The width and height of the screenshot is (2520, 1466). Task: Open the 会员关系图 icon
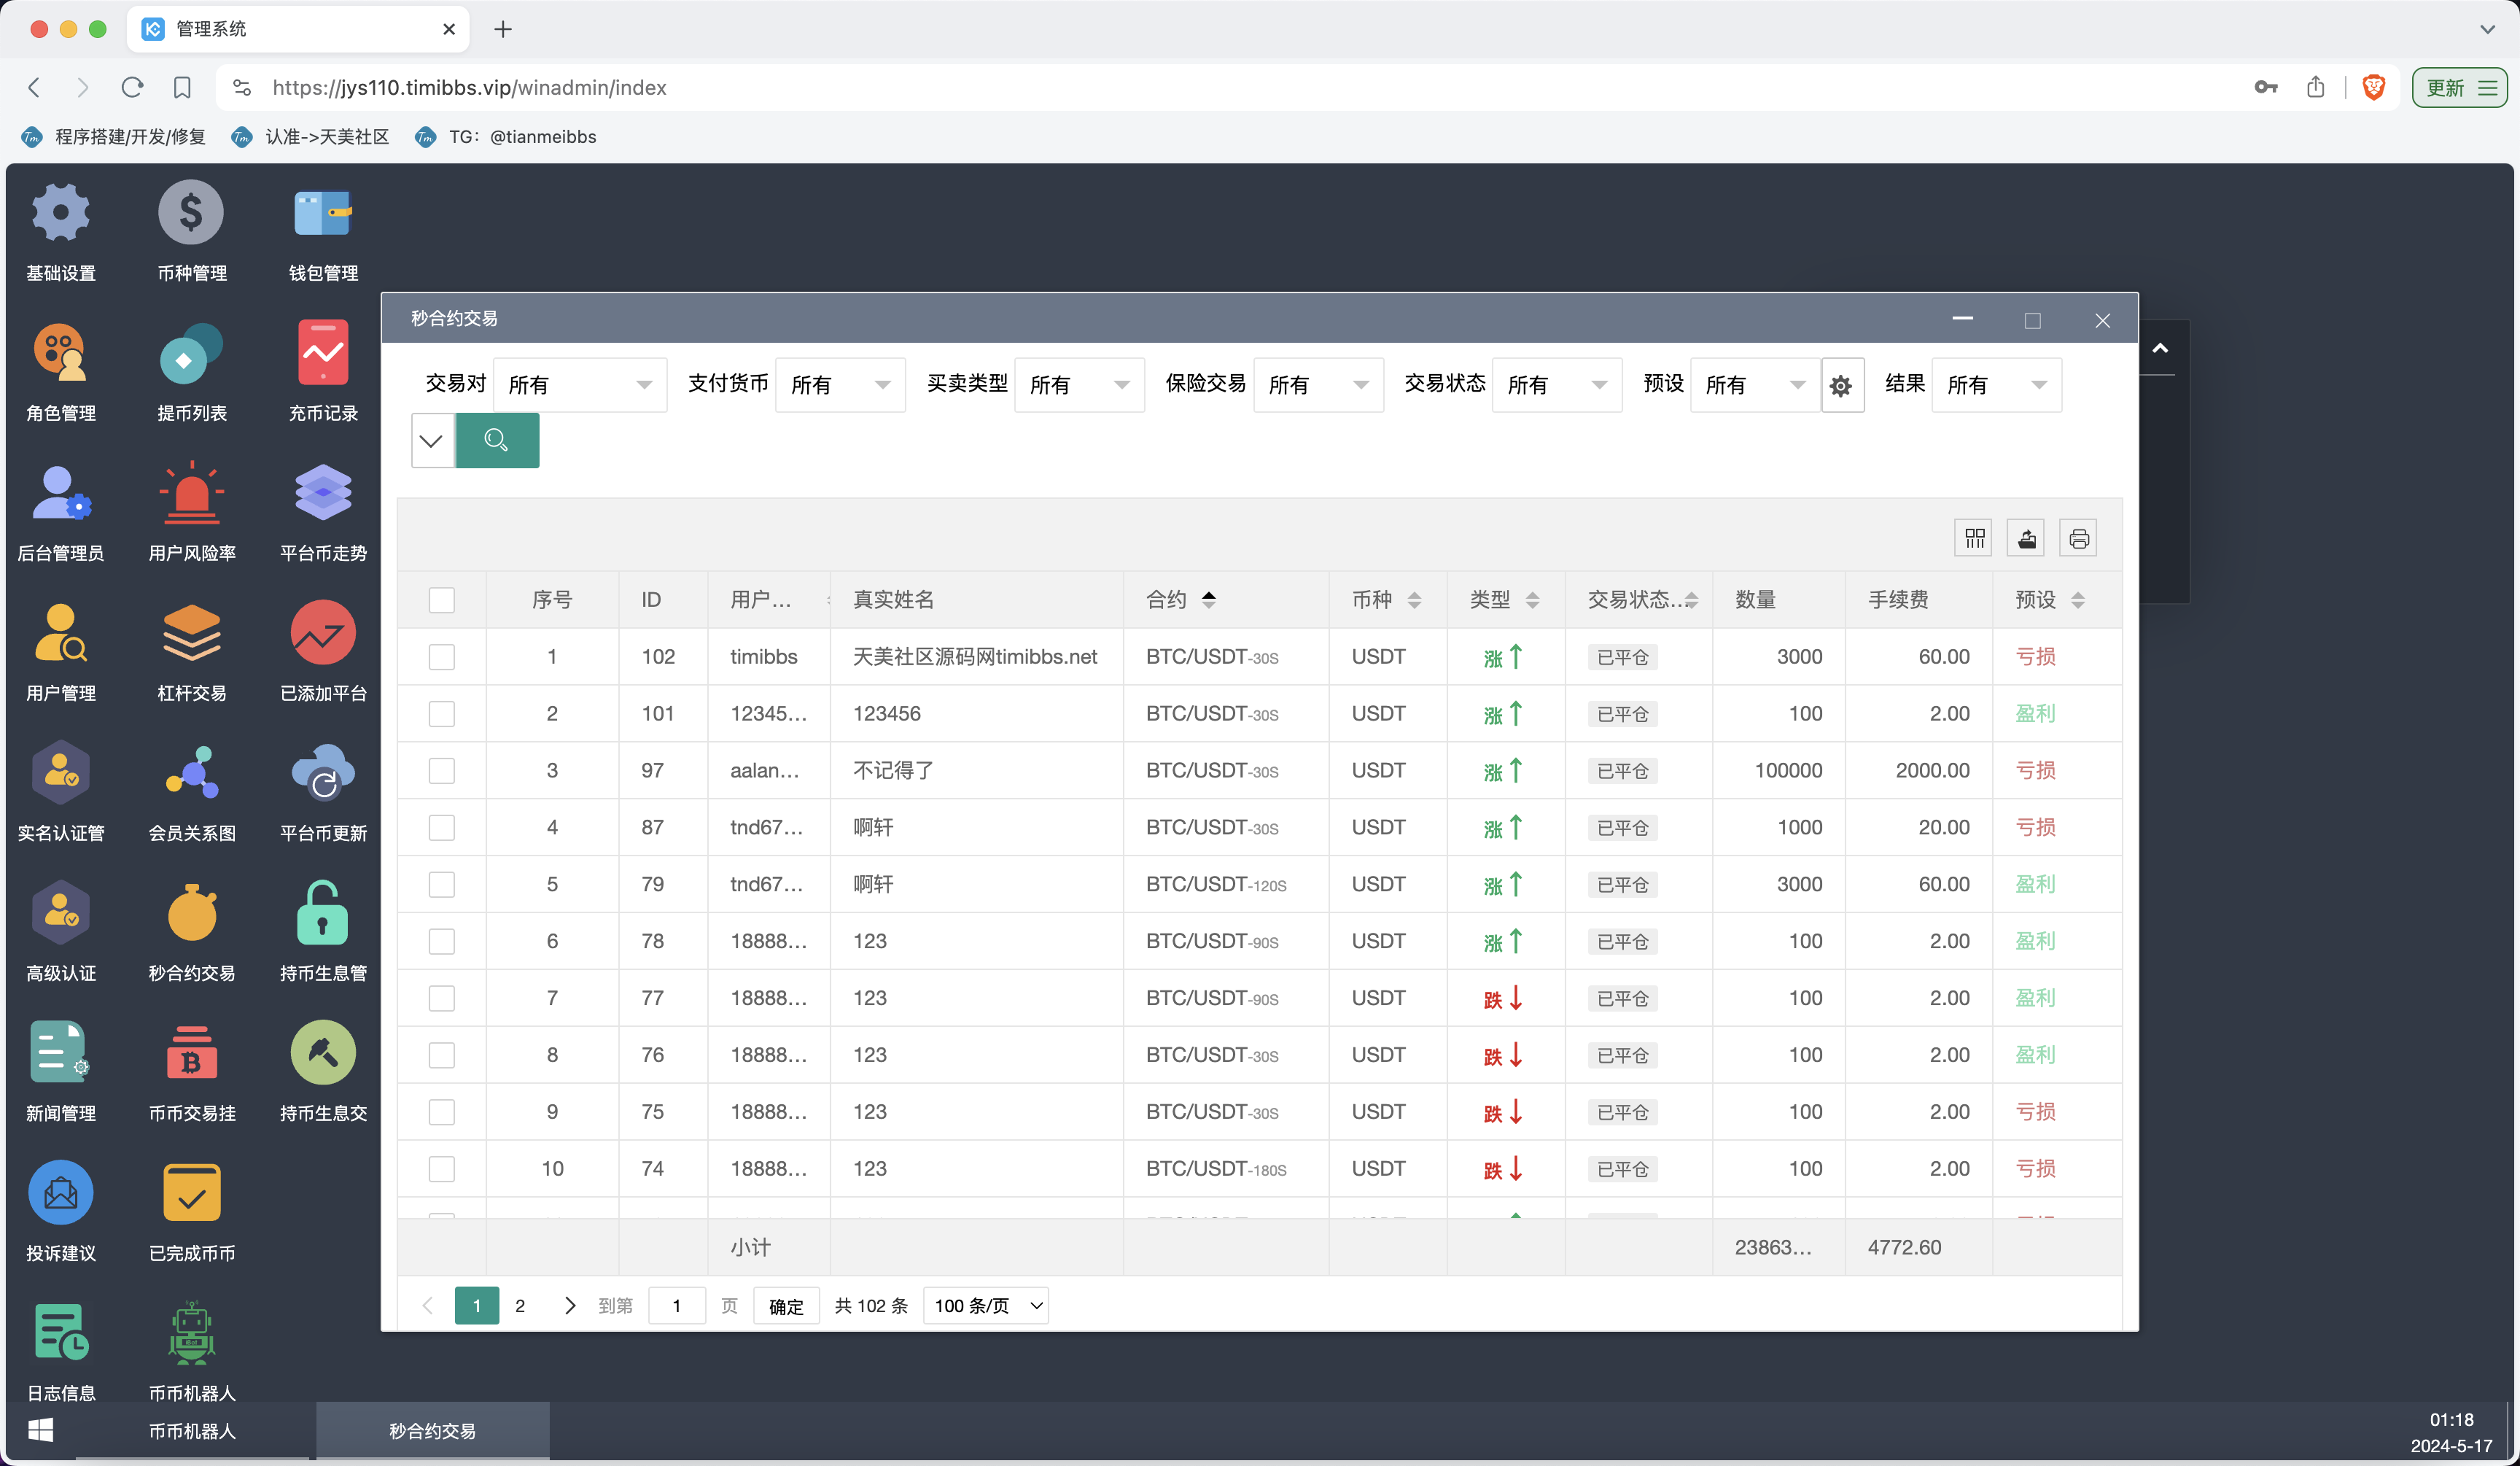[x=191, y=772]
